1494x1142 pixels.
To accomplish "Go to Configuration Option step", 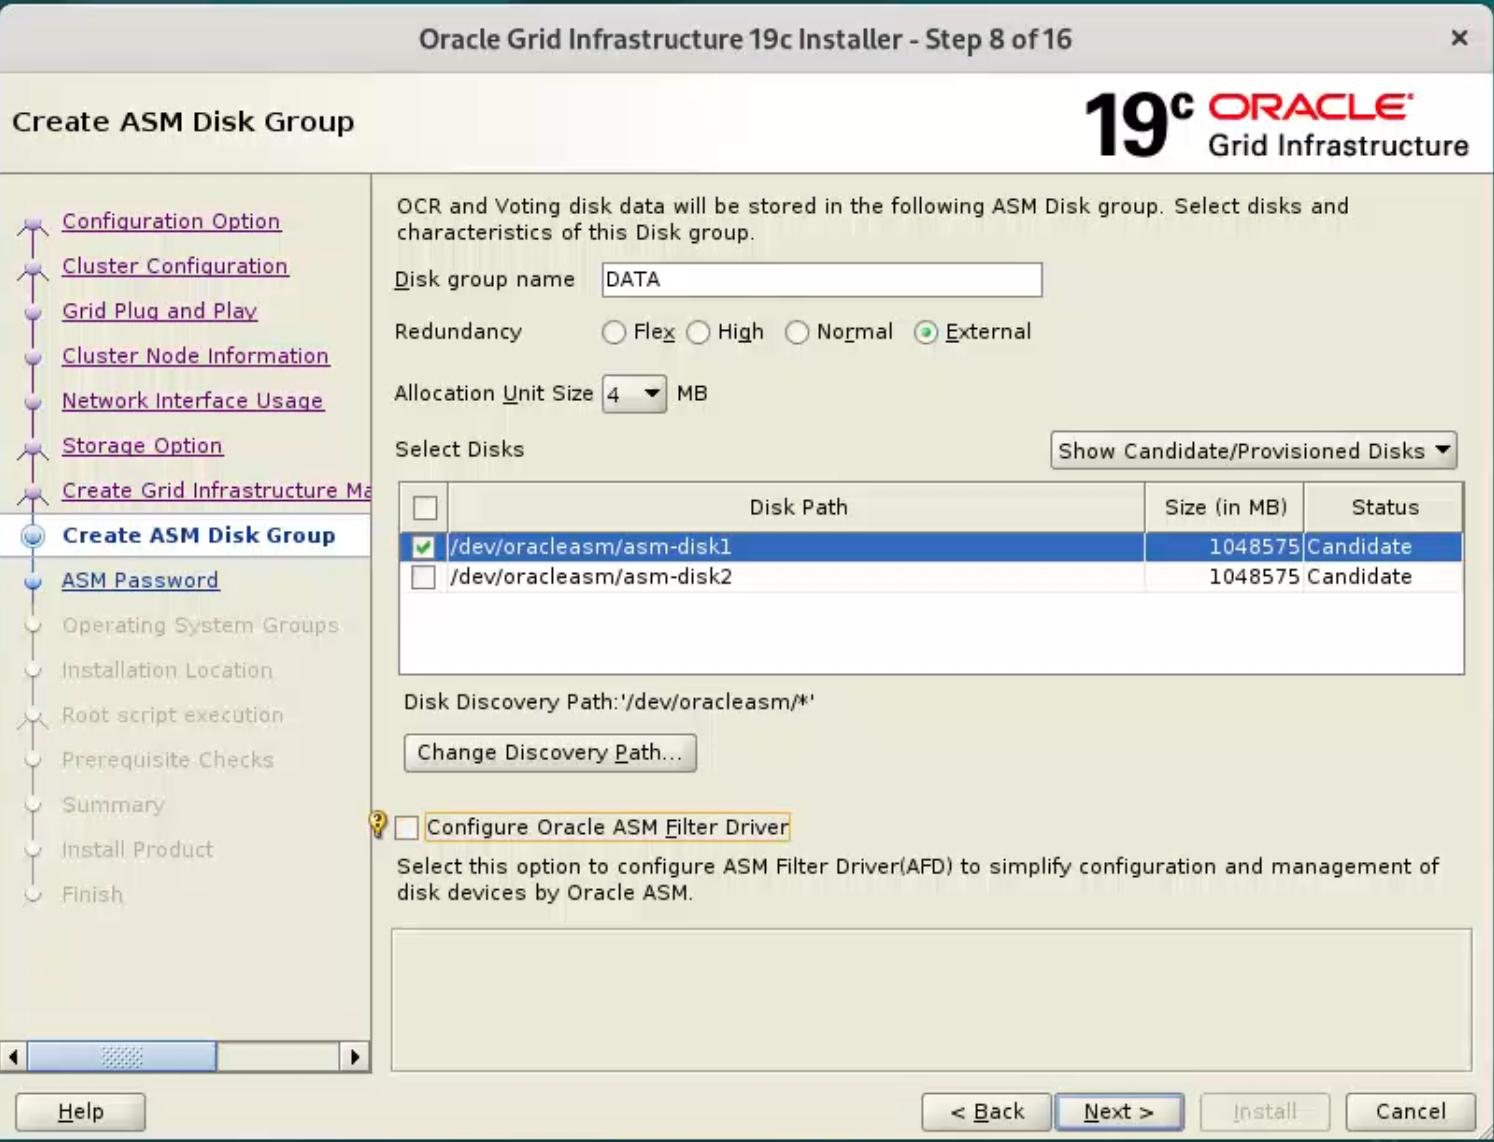I will (x=171, y=221).
